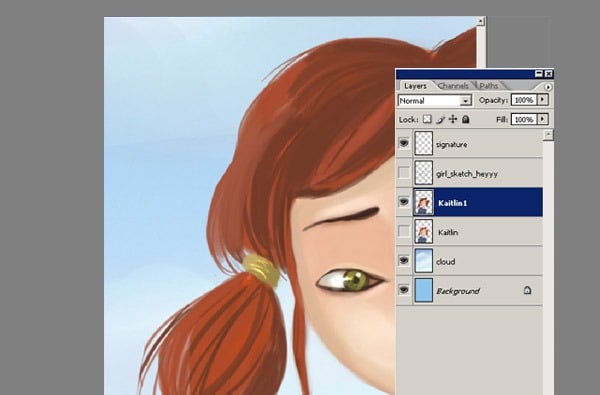Toggle lock all padlock icon
The width and height of the screenshot is (600, 395).
coord(466,119)
